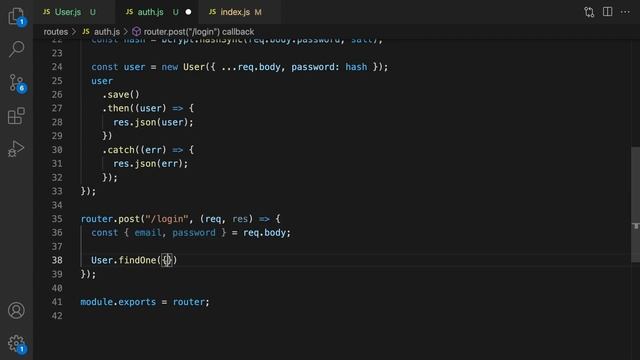Click line number 24 in the gutter
Screen dimensions: 640x360
pyautogui.click(x=57, y=67)
